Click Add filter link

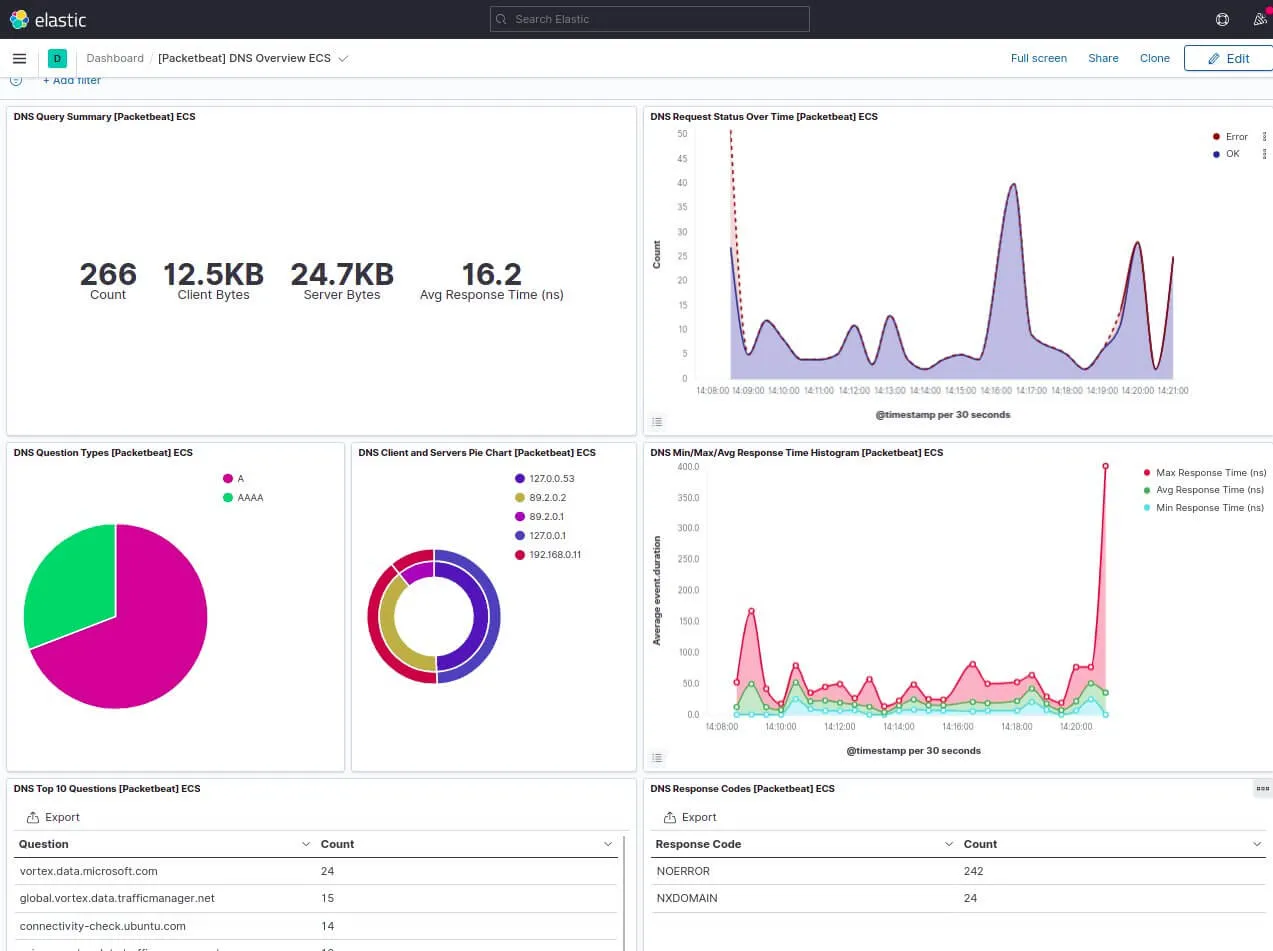pyautogui.click(x=71, y=80)
